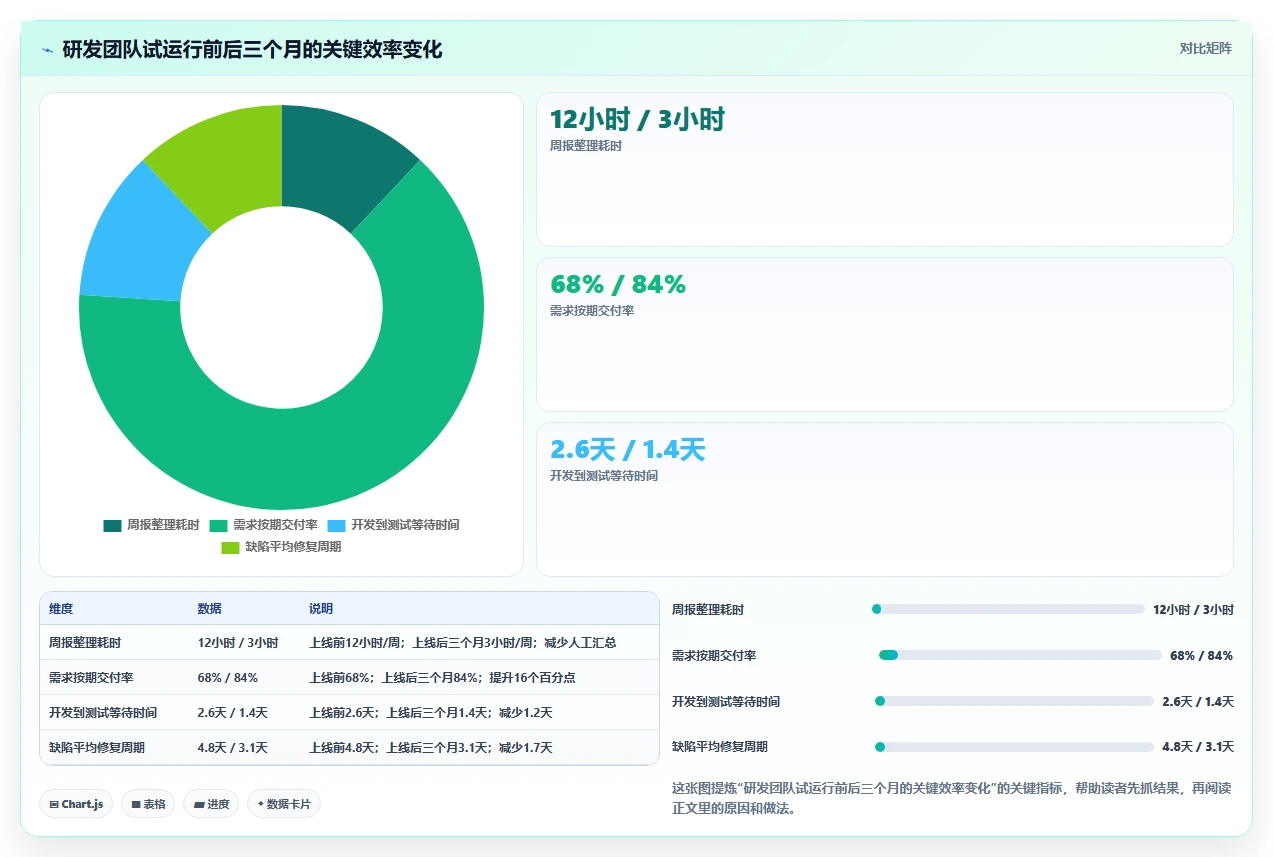
Task: Click the 表格 tag chip
Action: [148, 804]
